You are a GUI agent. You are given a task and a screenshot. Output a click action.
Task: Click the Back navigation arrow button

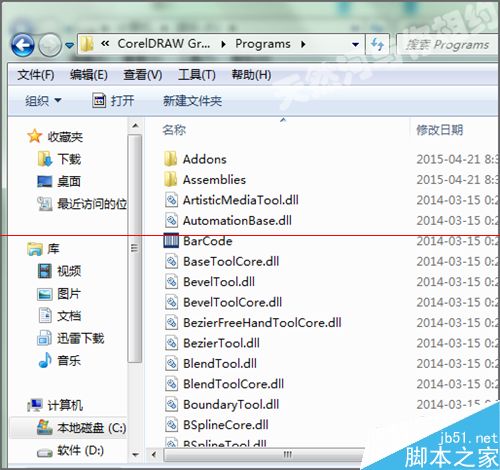(x=23, y=44)
